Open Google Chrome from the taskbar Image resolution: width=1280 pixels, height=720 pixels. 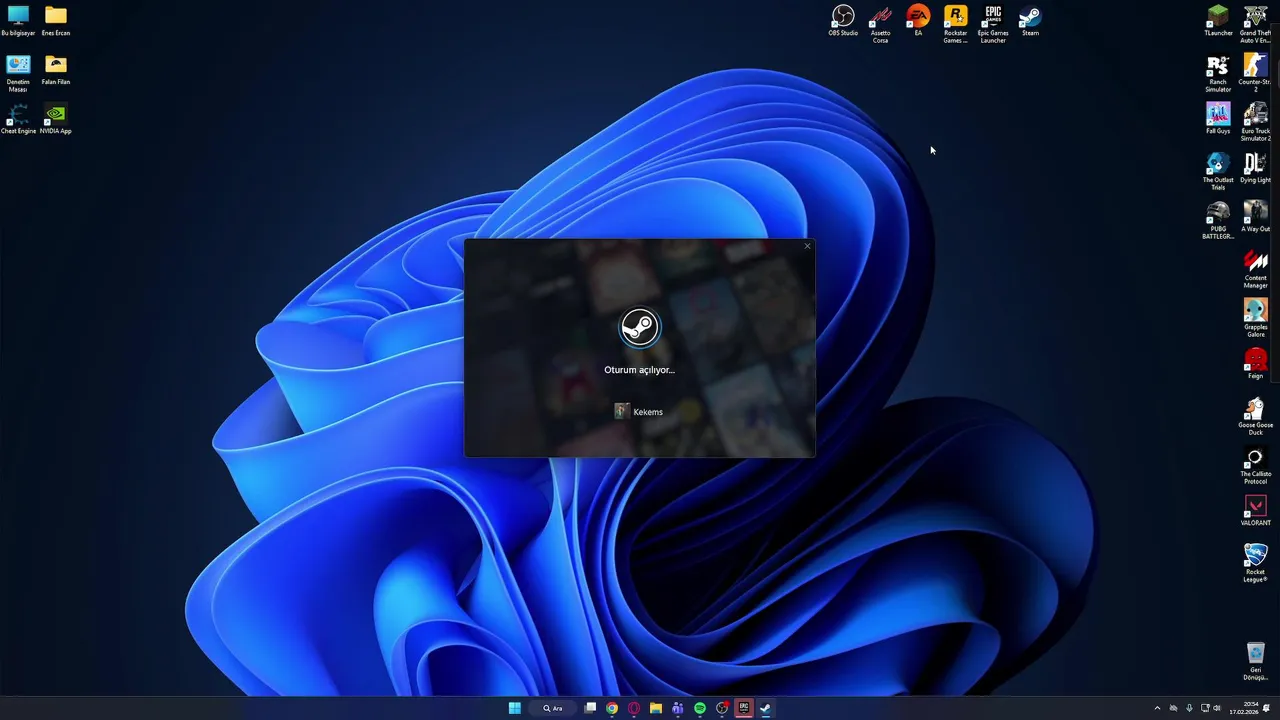click(612, 708)
